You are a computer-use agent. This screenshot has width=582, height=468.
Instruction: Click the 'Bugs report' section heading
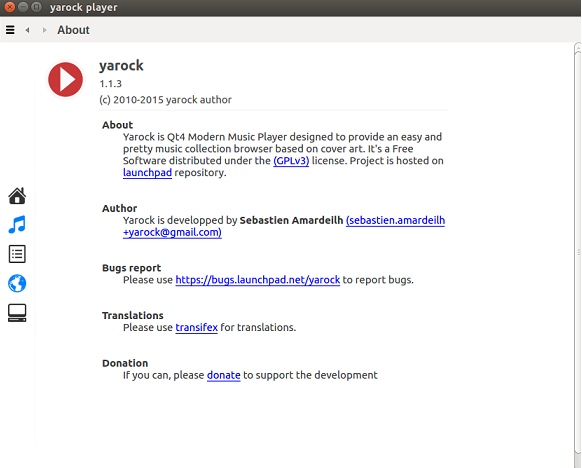tap(131, 268)
